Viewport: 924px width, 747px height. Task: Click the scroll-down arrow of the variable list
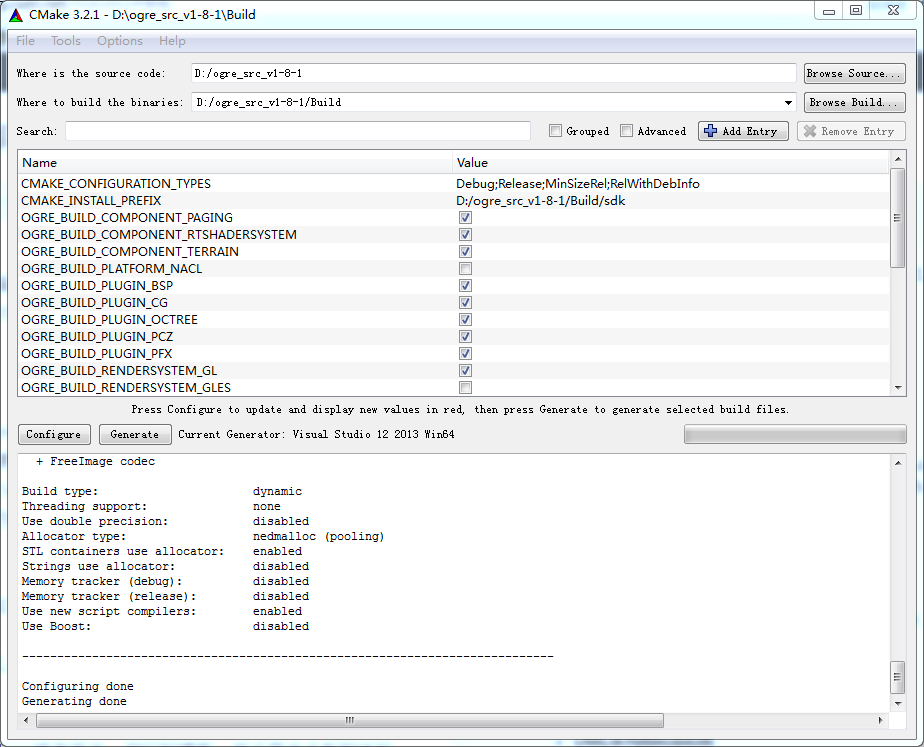tap(898, 388)
